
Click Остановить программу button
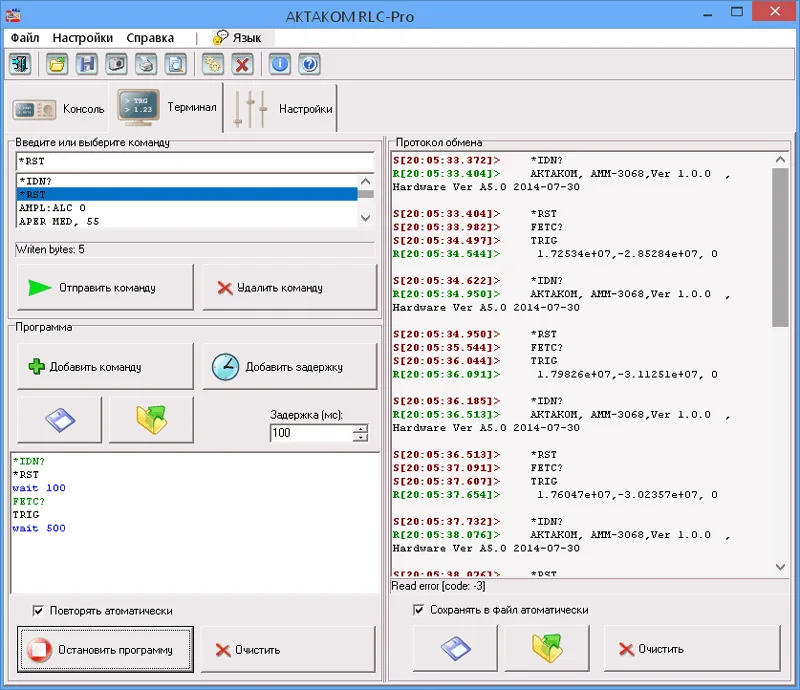click(106, 649)
